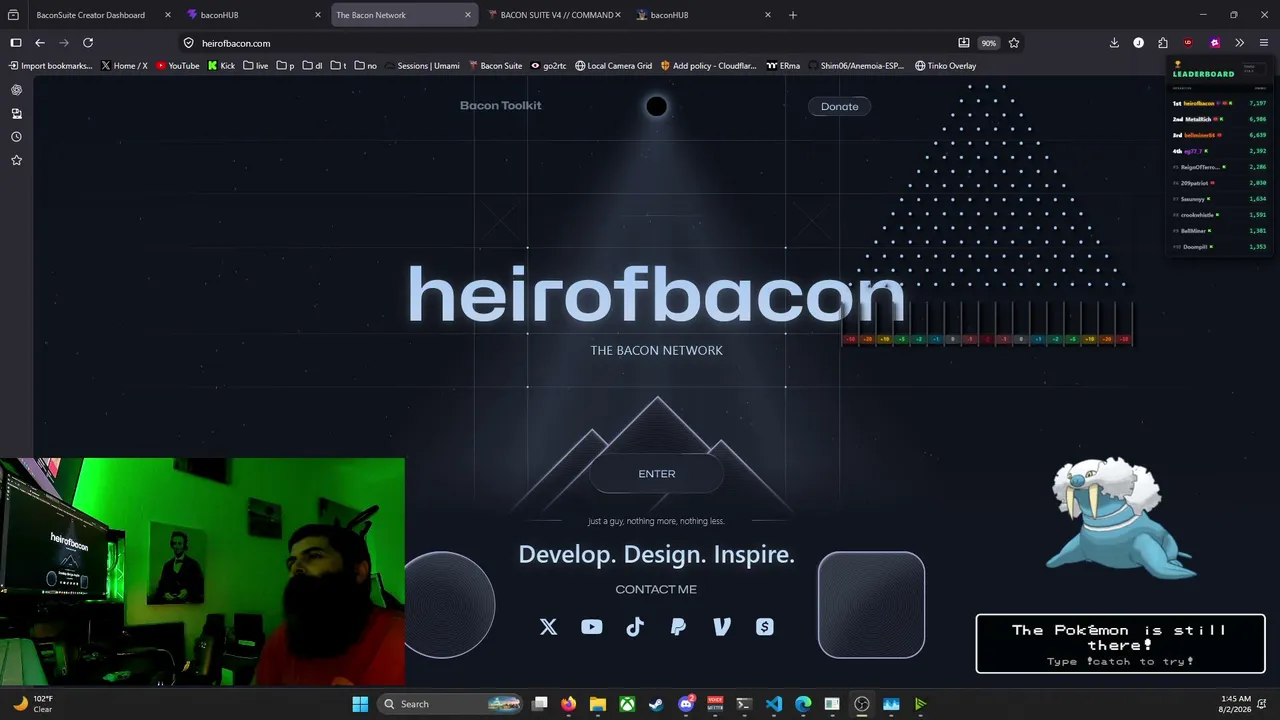Click the ENTER button
This screenshot has height=720, width=1280.
(x=657, y=474)
